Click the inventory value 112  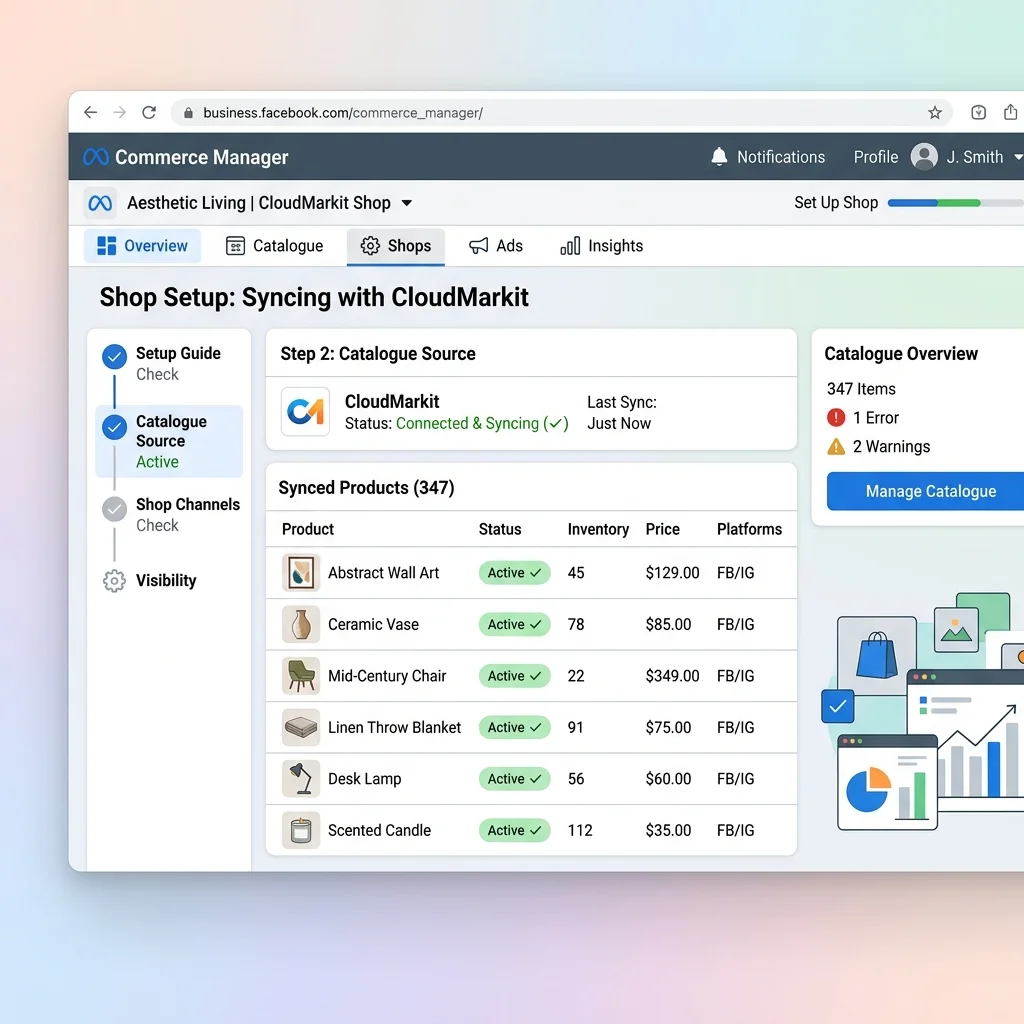(580, 831)
